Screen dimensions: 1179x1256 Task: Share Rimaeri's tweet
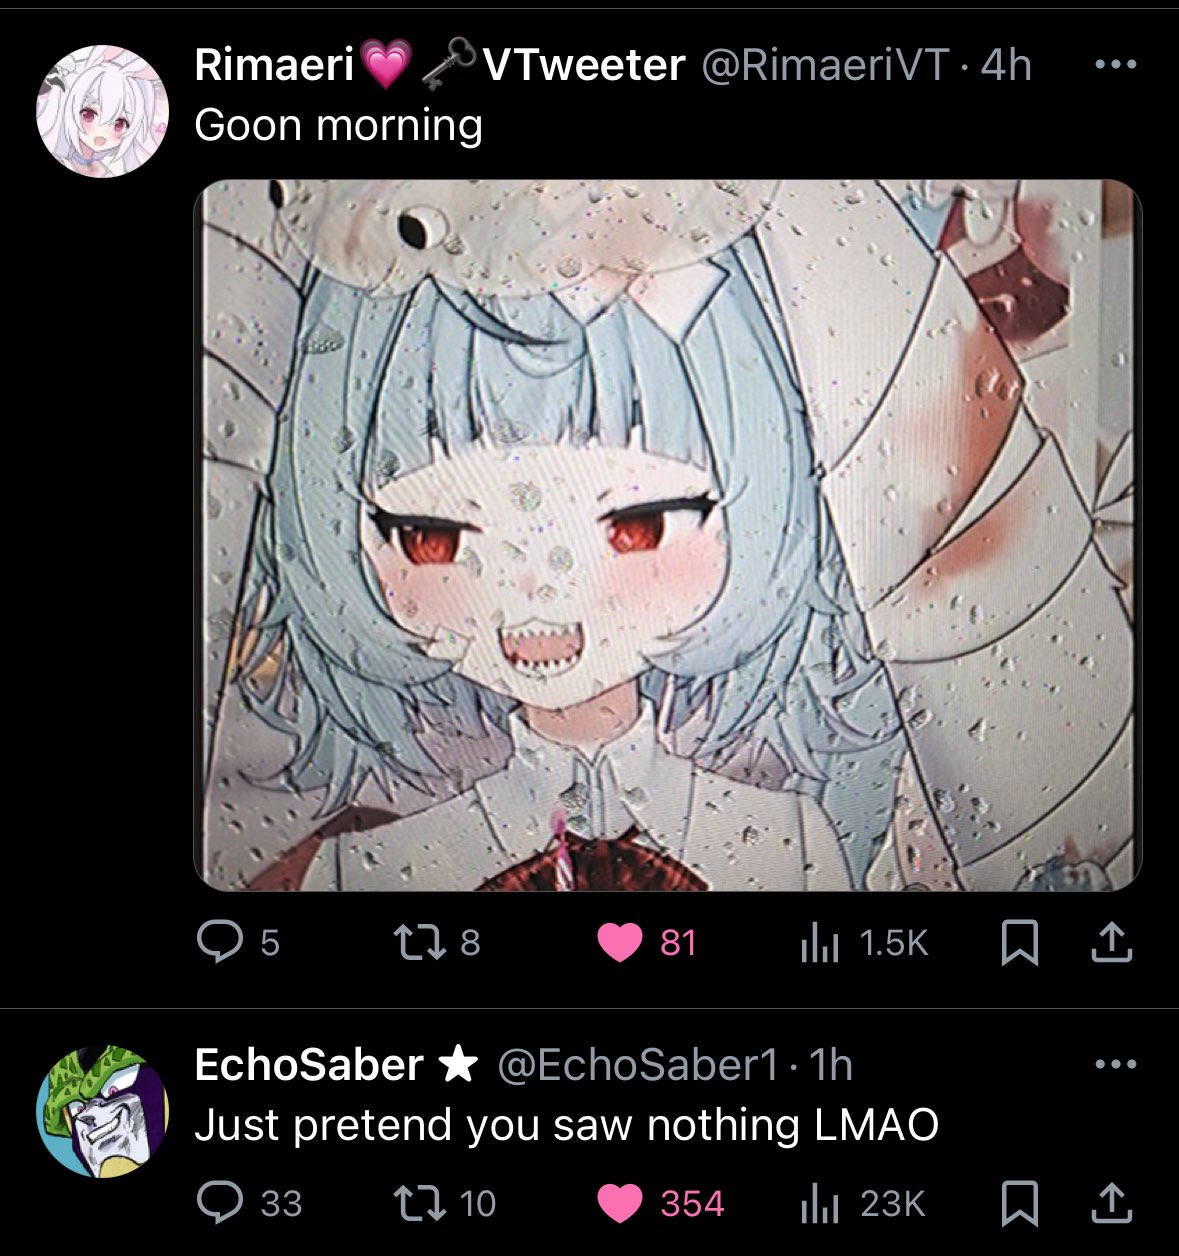(x=1109, y=942)
